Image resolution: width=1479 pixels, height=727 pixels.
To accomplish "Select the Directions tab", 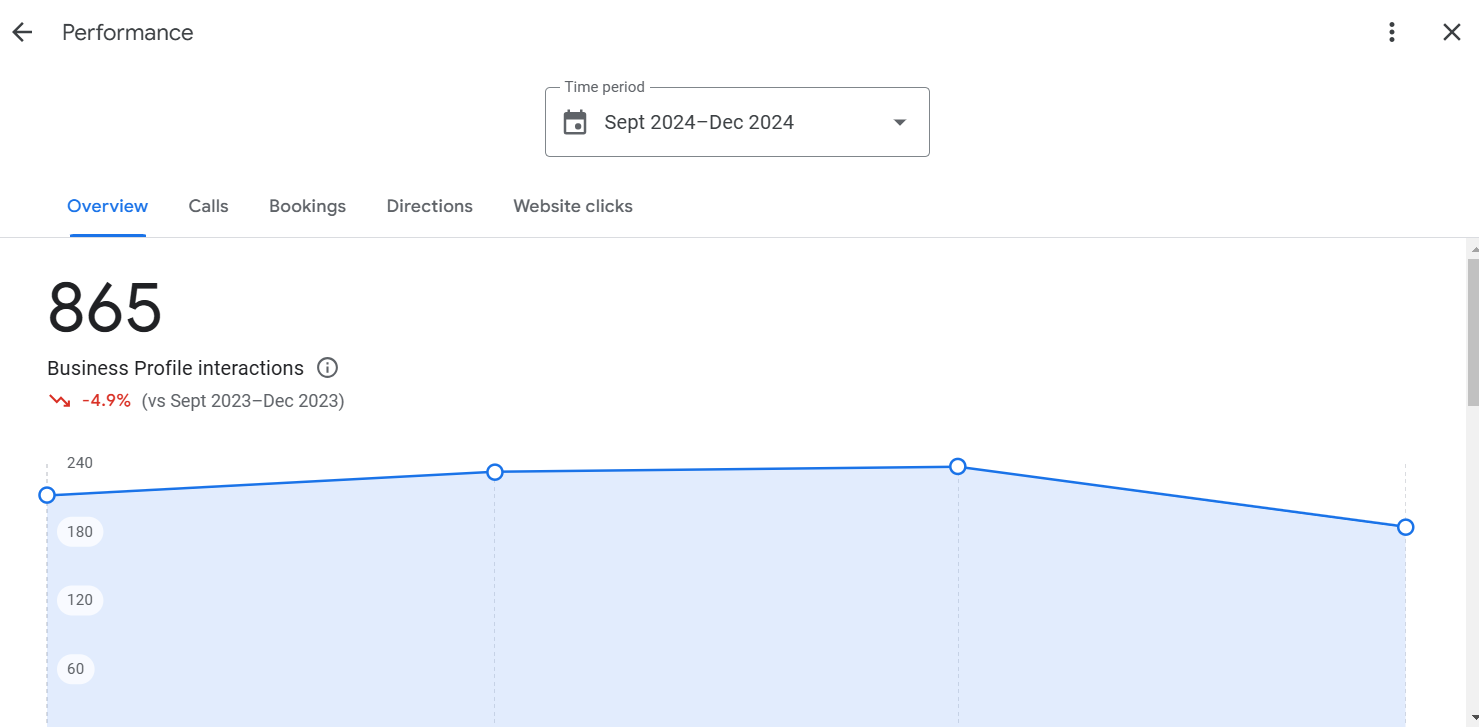I will (x=429, y=206).
